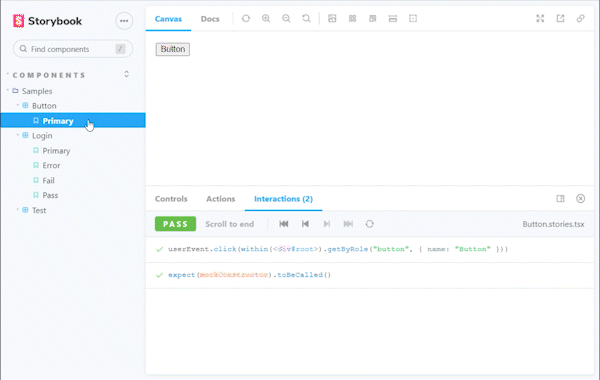The height and width of the screenshot is (380, 600).
Task: Click the Zoom out icon
Action: [286, 18]
